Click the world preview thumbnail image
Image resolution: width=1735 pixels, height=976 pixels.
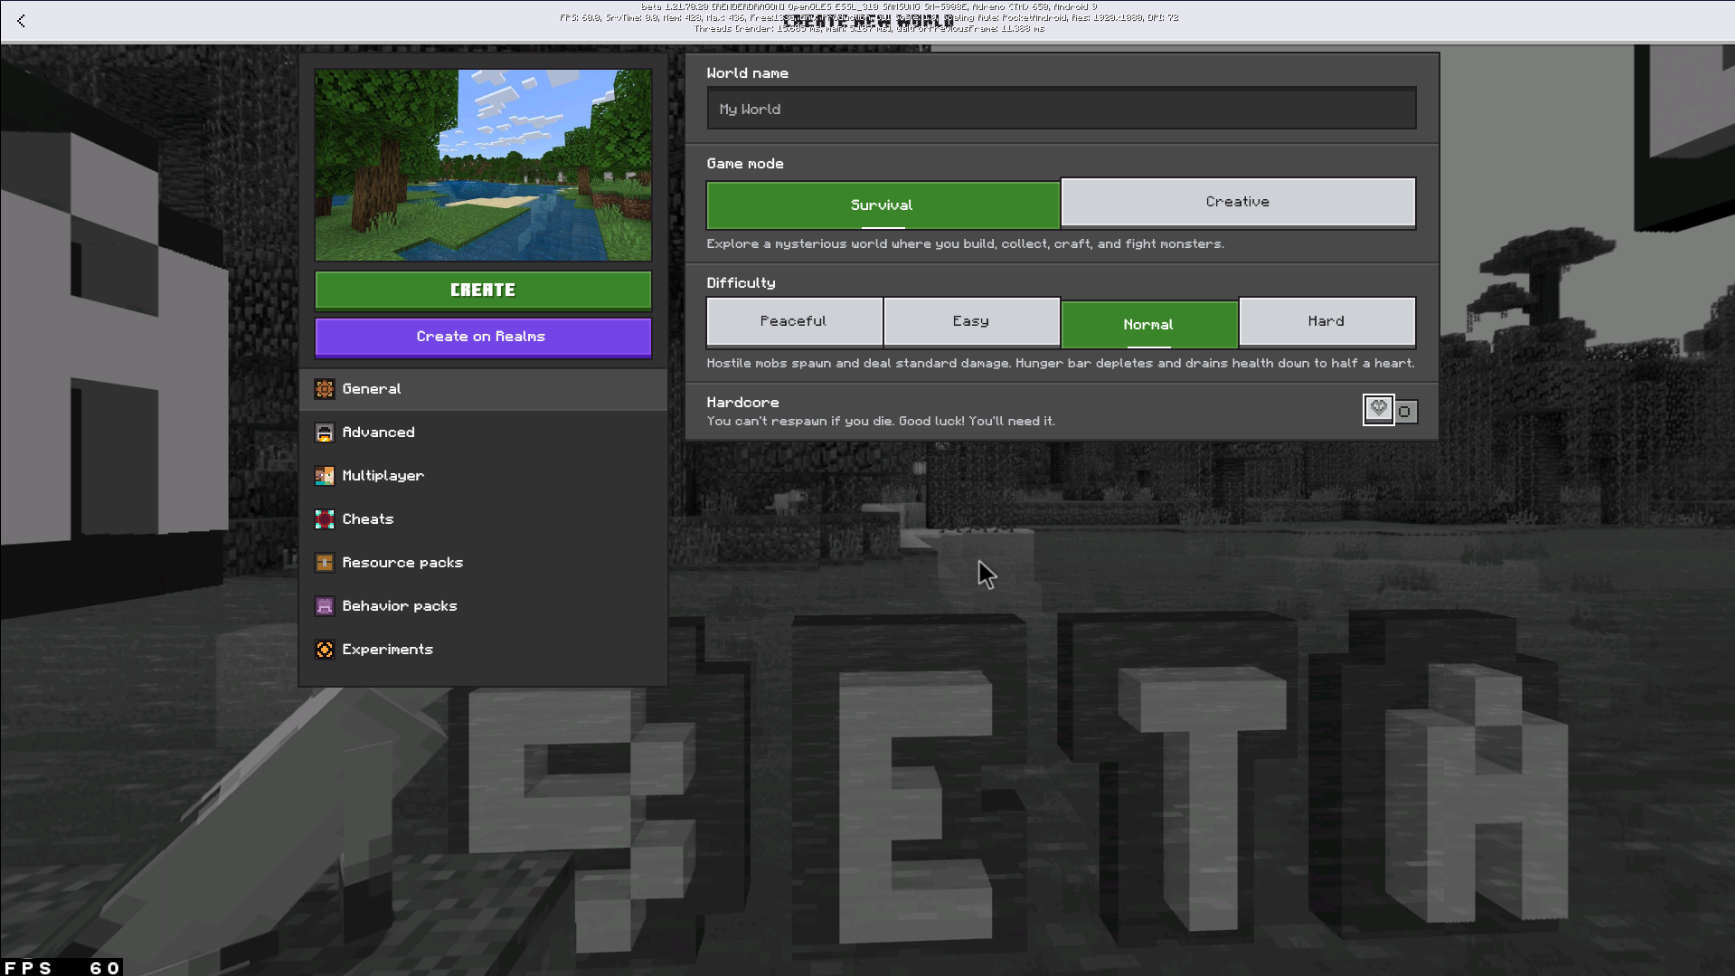pyautogui.click(x=483, y=165)
